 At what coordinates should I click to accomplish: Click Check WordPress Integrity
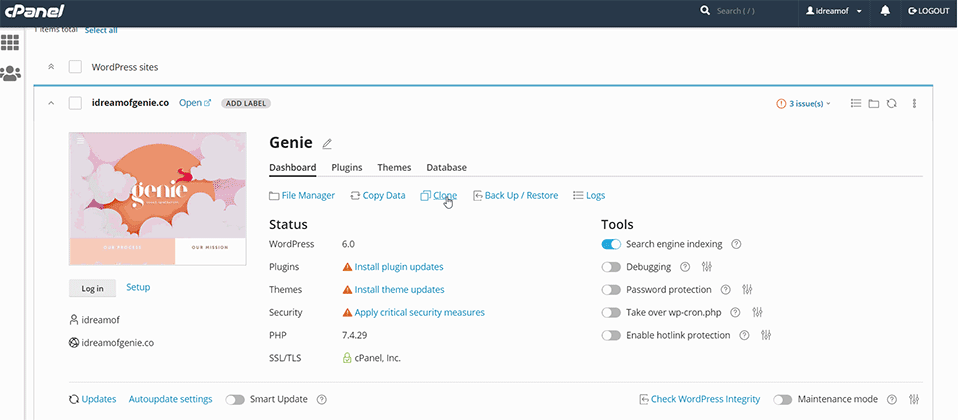pyautogui.click(x=700, y=399)
